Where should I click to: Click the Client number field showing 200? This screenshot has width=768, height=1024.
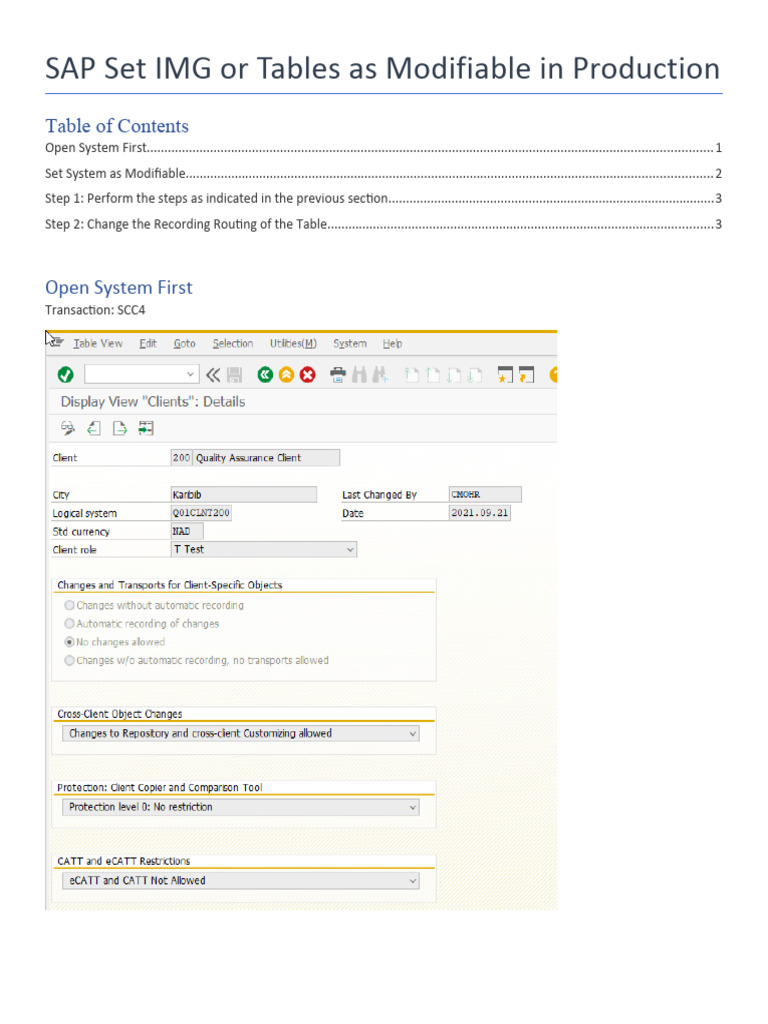(181, 458)
